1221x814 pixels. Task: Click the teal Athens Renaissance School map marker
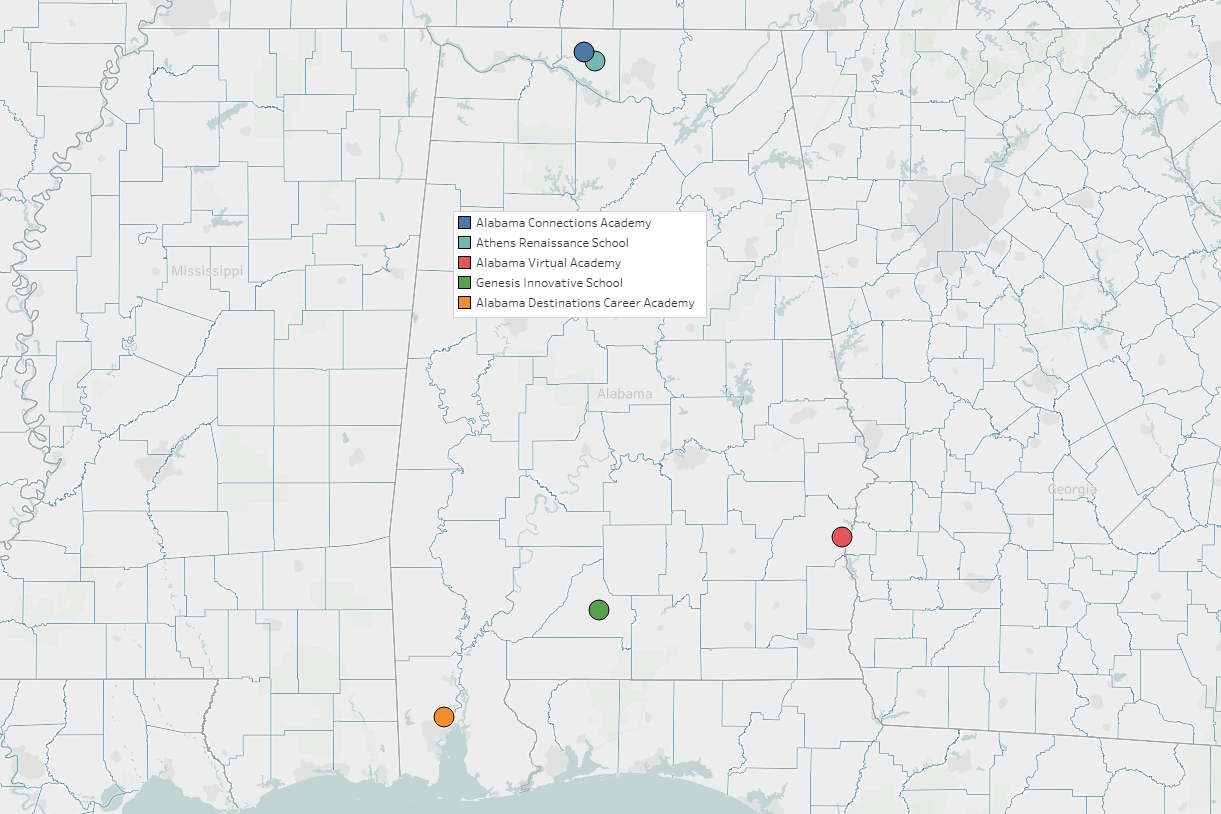[596, 61]
